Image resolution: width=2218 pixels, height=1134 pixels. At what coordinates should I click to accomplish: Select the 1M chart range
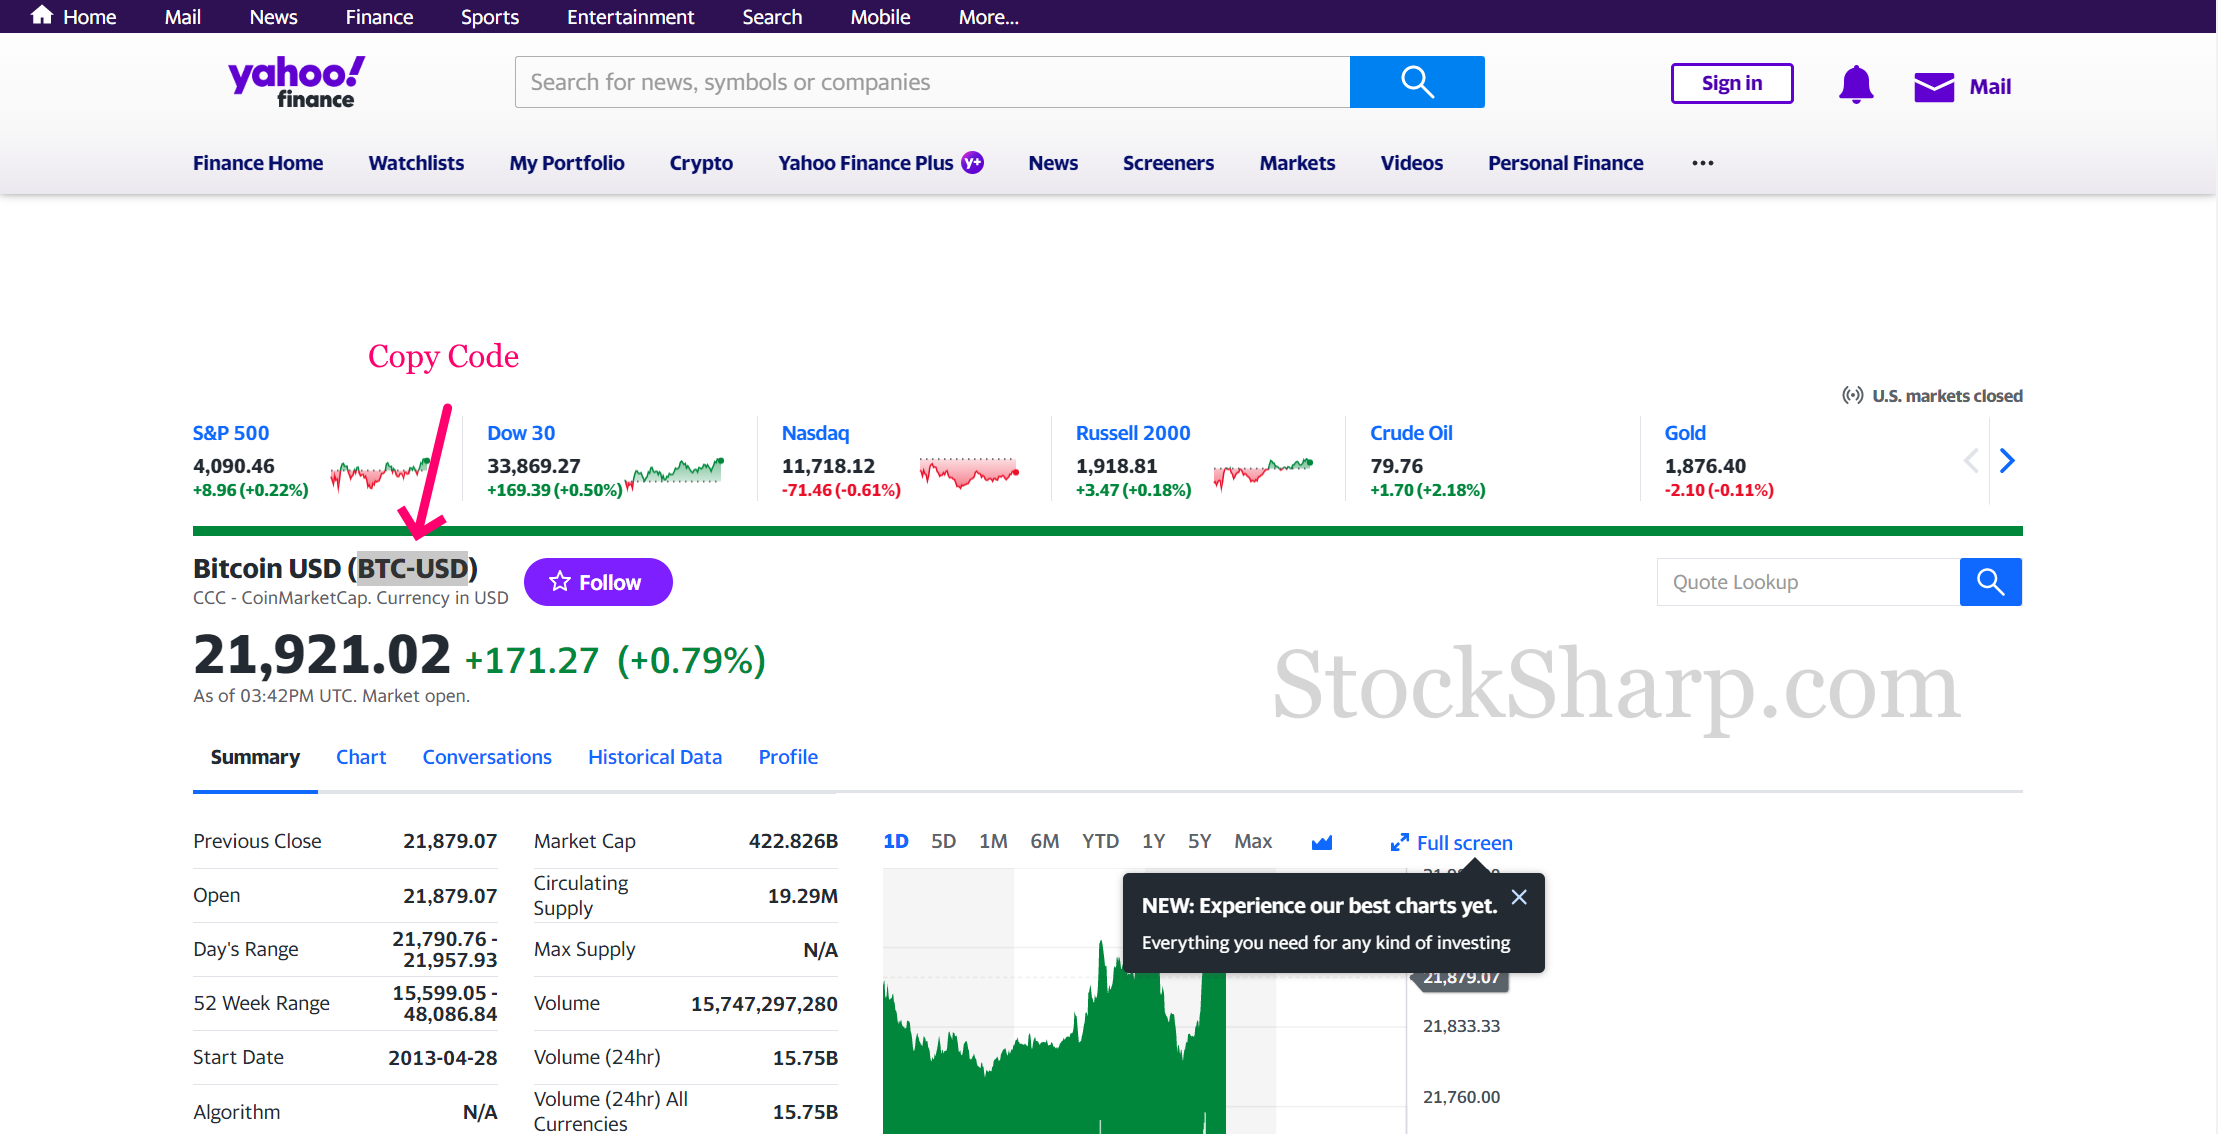tap(993, 841)
